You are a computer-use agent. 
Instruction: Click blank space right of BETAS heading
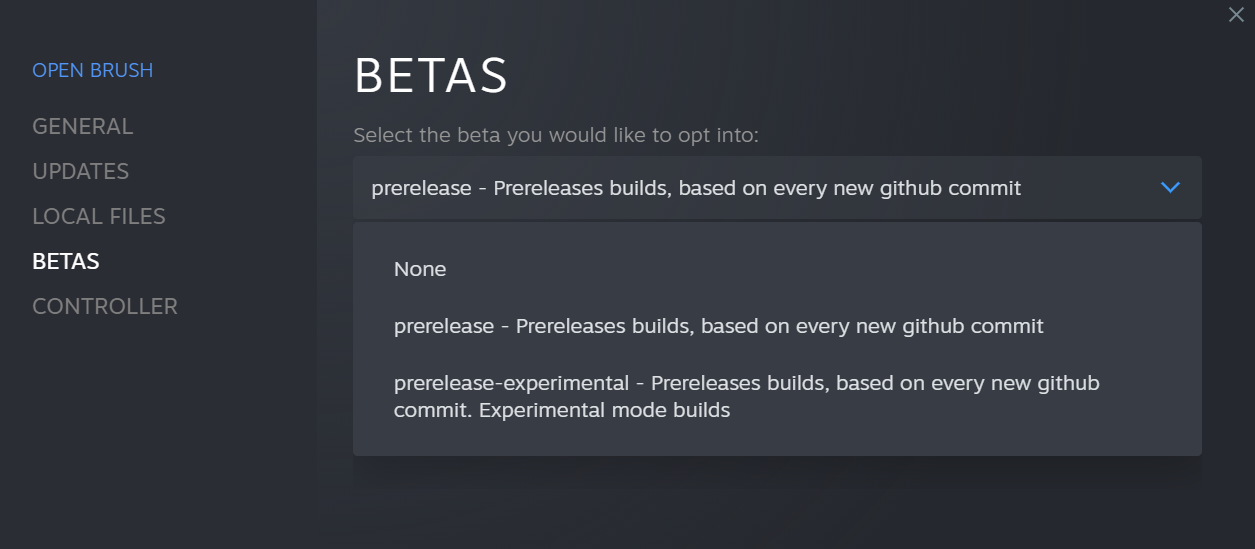(850, 76)
